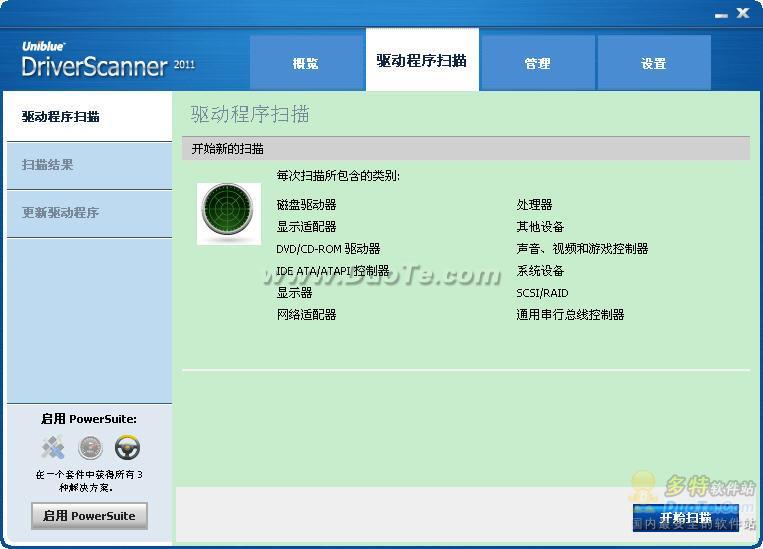
Task: Click the green radar scan icon
Action: 228,213
